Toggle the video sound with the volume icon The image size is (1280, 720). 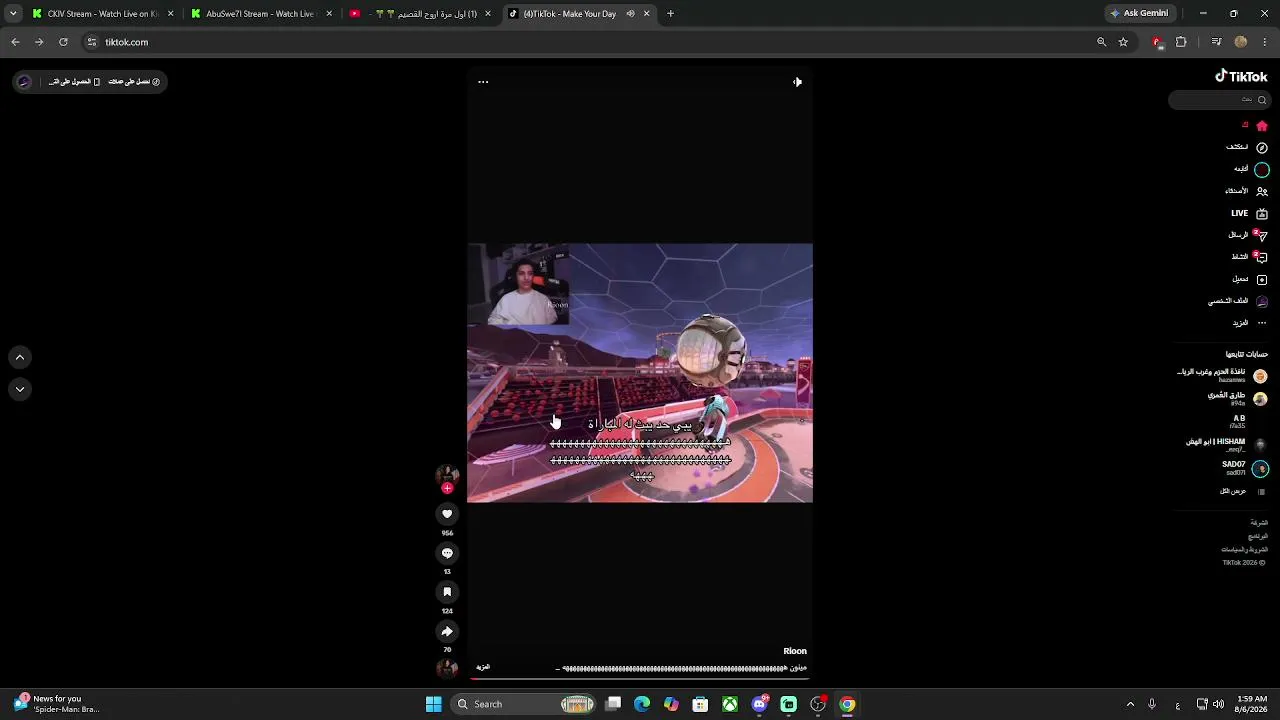point(797,82)
